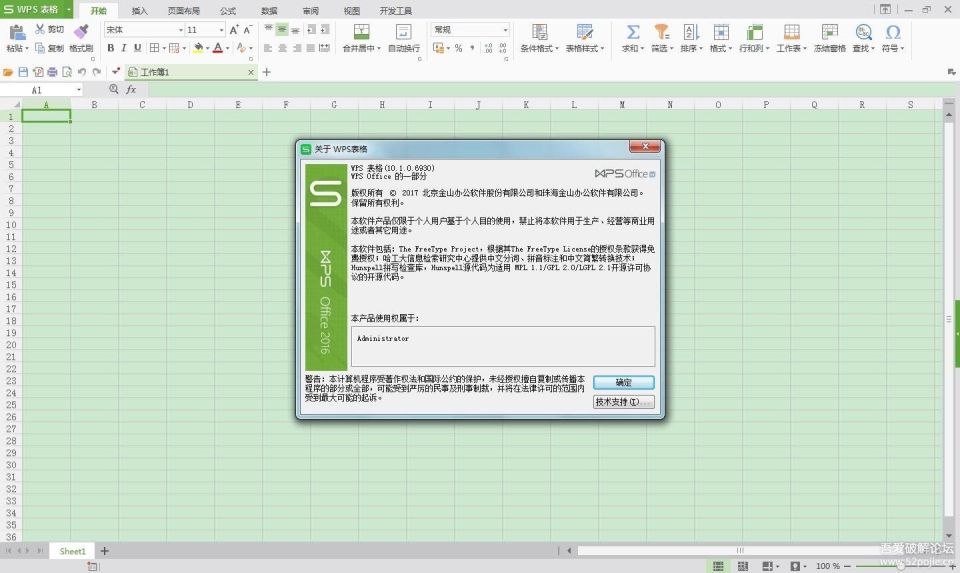Close the 工作簿1 document tab
960x573 pixels.
[x=250, y=72]
